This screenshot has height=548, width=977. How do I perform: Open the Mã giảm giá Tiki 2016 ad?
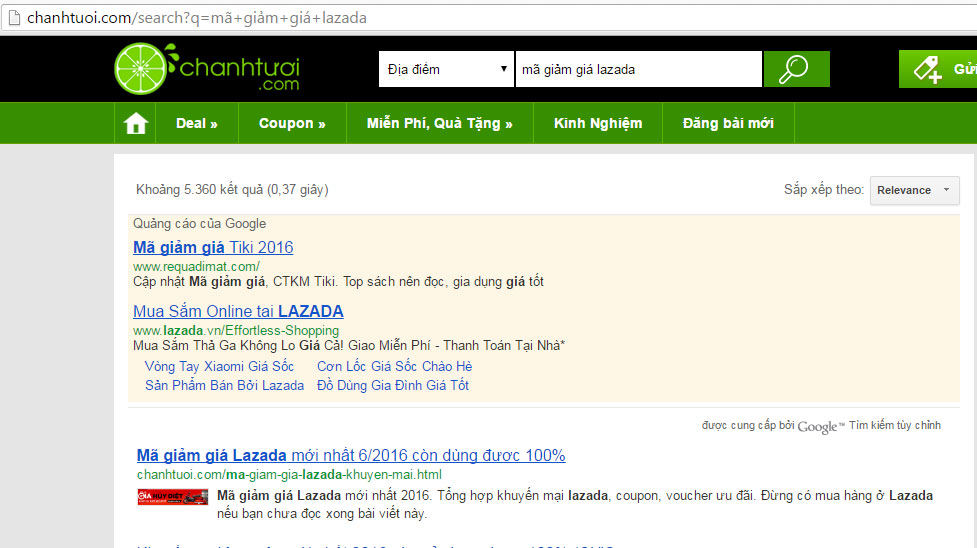(x=213, y=248)
